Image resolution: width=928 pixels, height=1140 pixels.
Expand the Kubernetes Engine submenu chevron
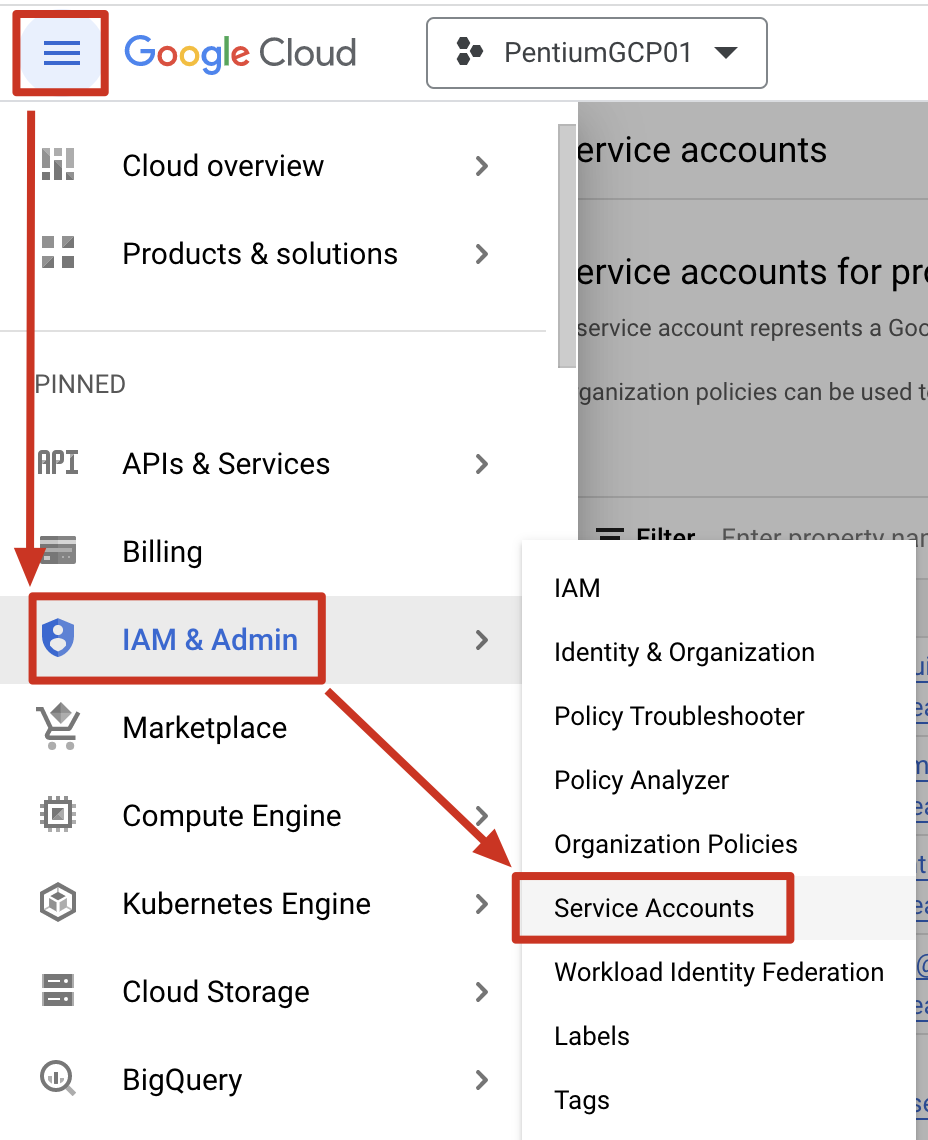click(481, 904)
